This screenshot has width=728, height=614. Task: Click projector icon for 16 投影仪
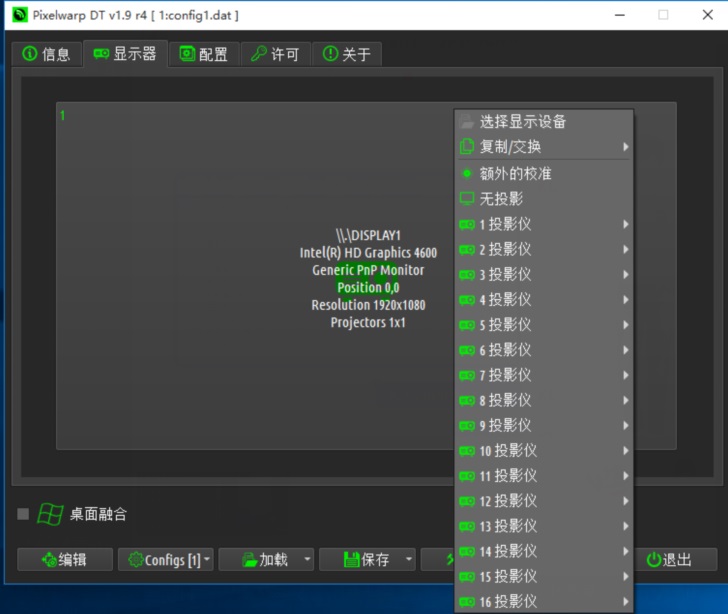coord(467,602)
